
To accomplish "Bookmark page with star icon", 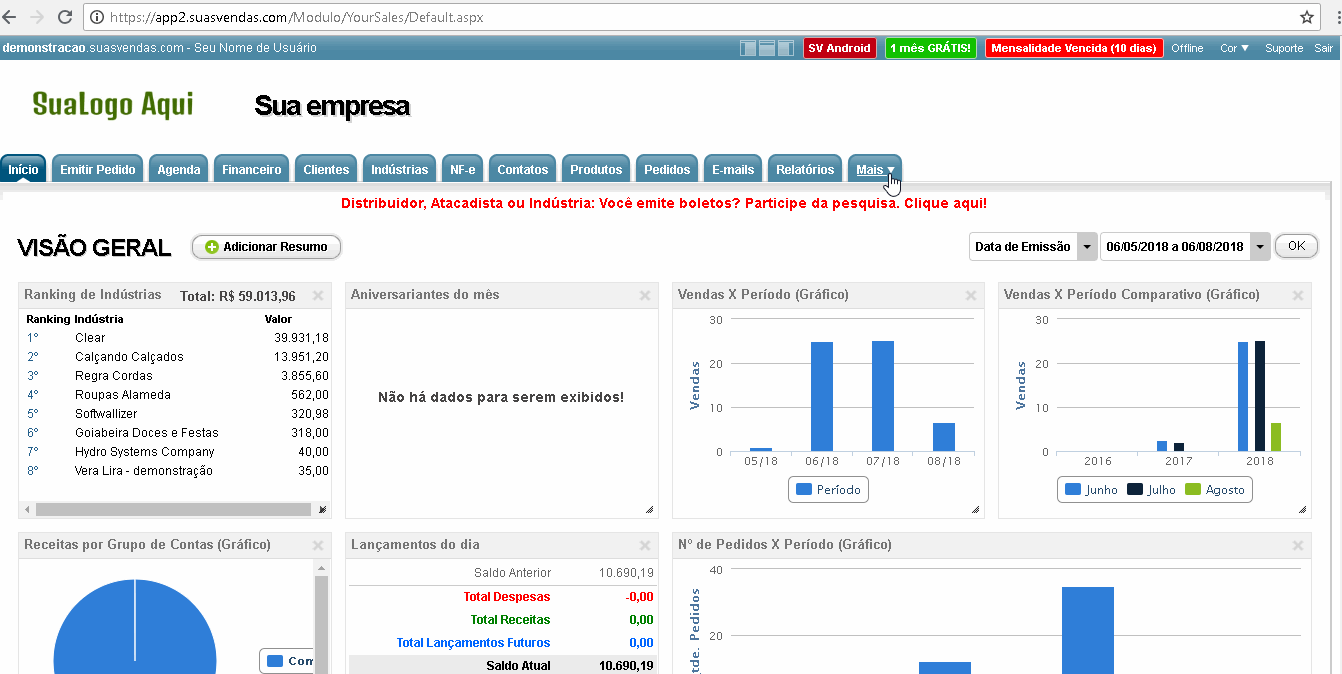I will point(1307,17).
